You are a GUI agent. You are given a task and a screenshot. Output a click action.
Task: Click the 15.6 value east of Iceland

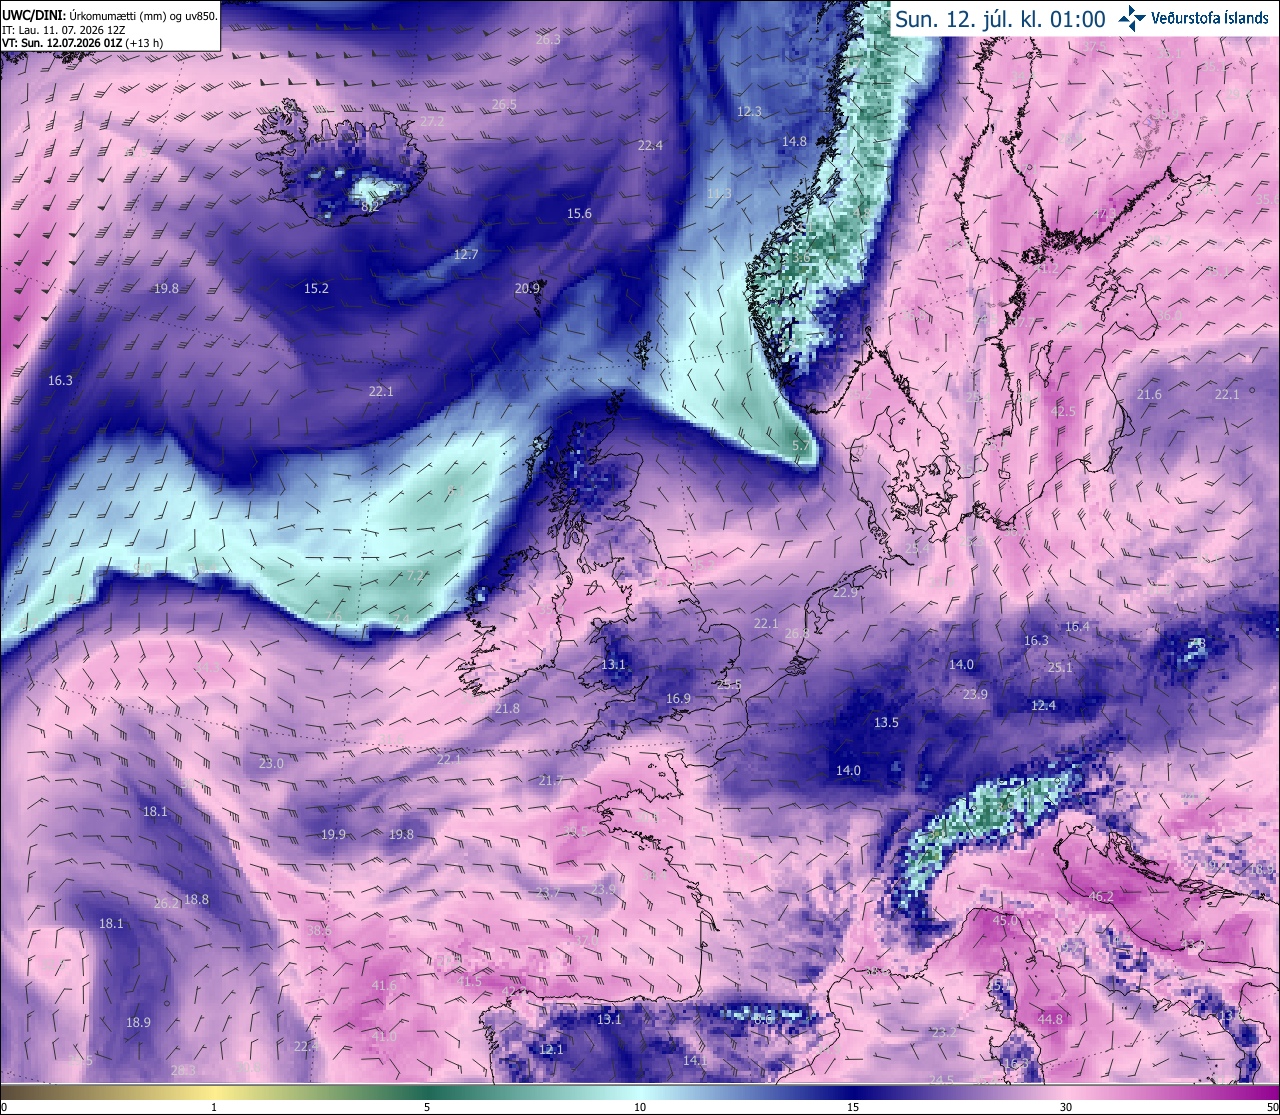point(579,213)
